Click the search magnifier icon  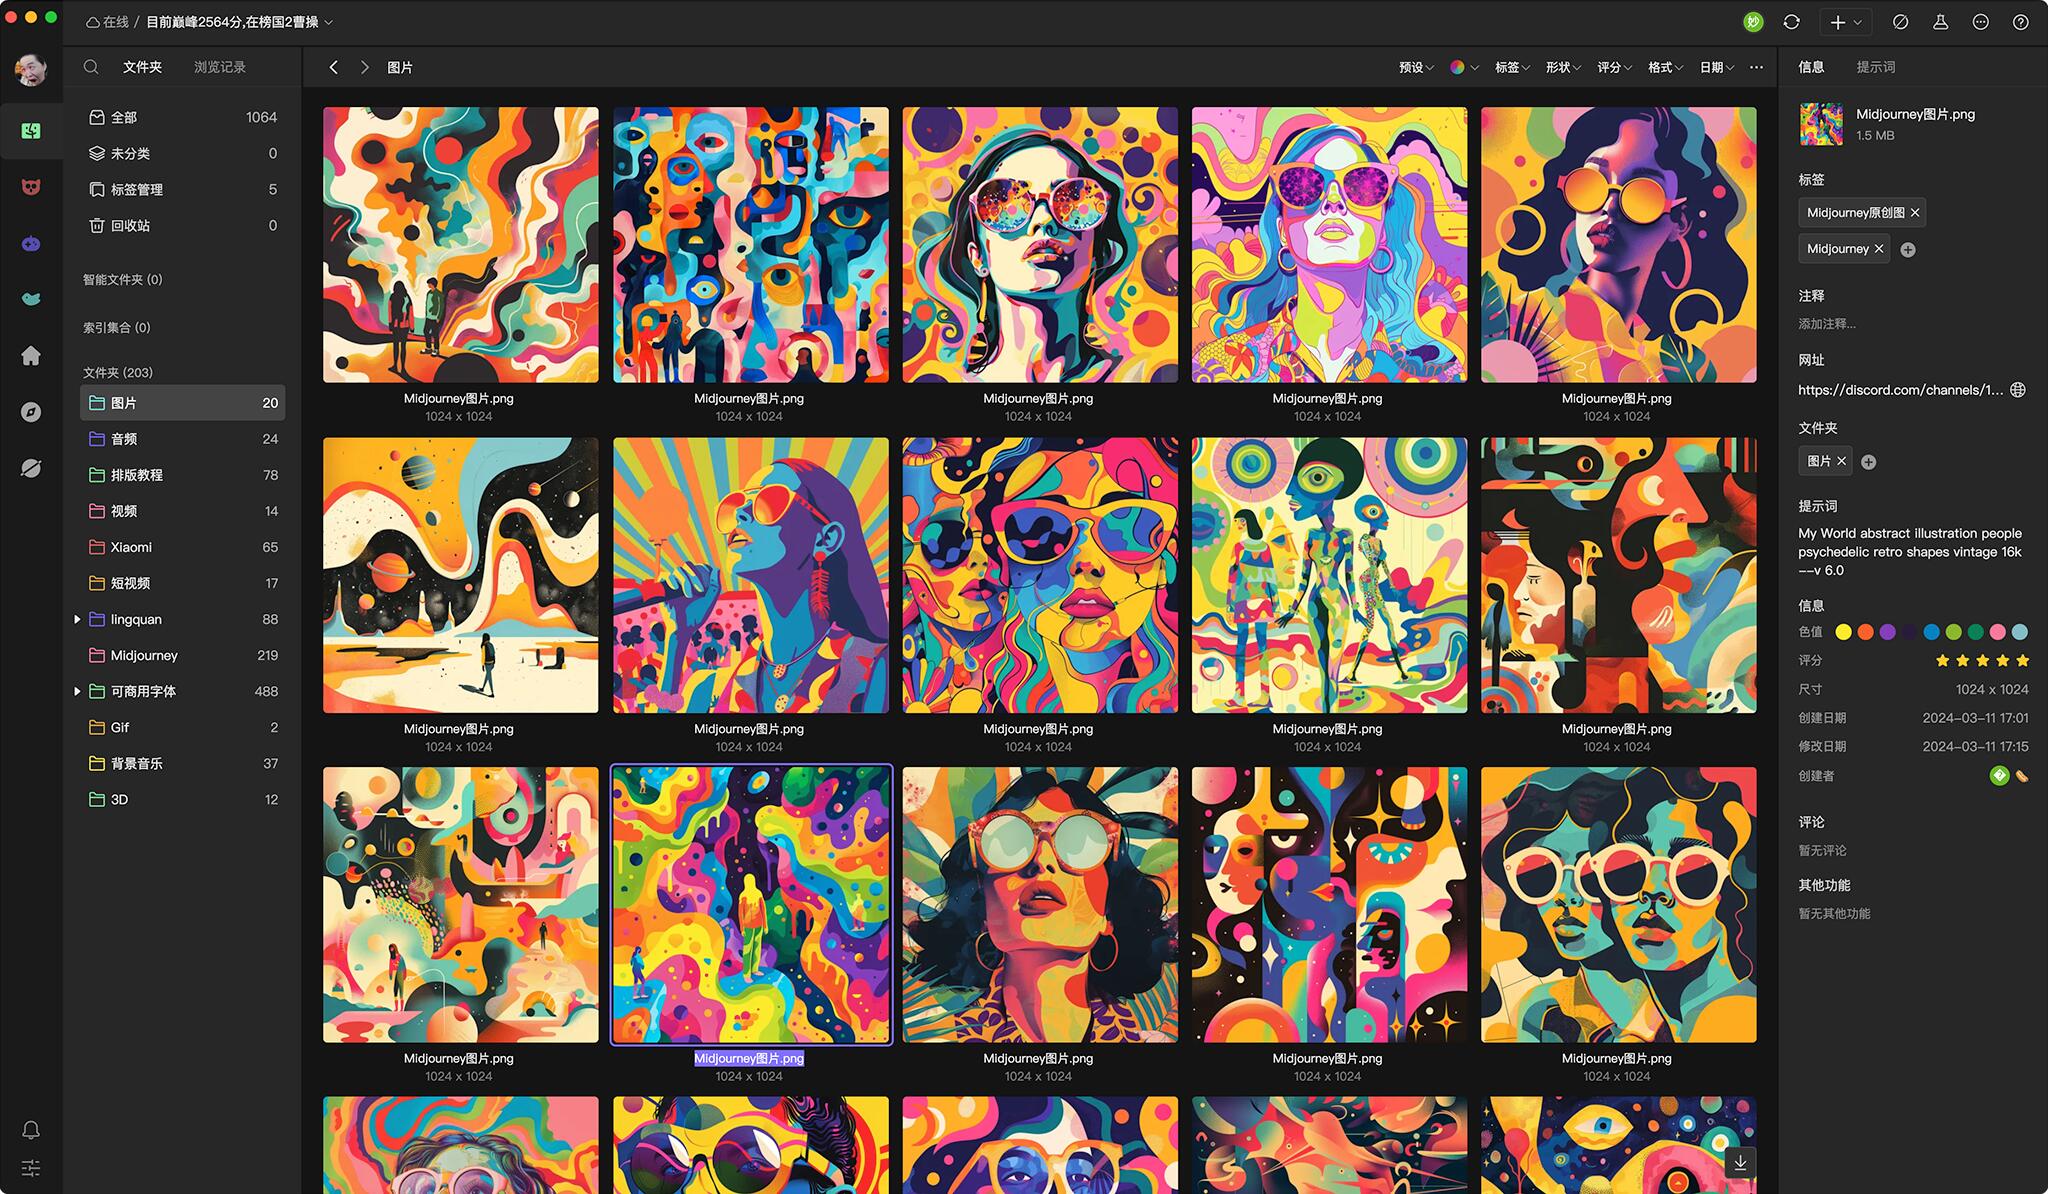pyautogui.click(x=91, y=67)
